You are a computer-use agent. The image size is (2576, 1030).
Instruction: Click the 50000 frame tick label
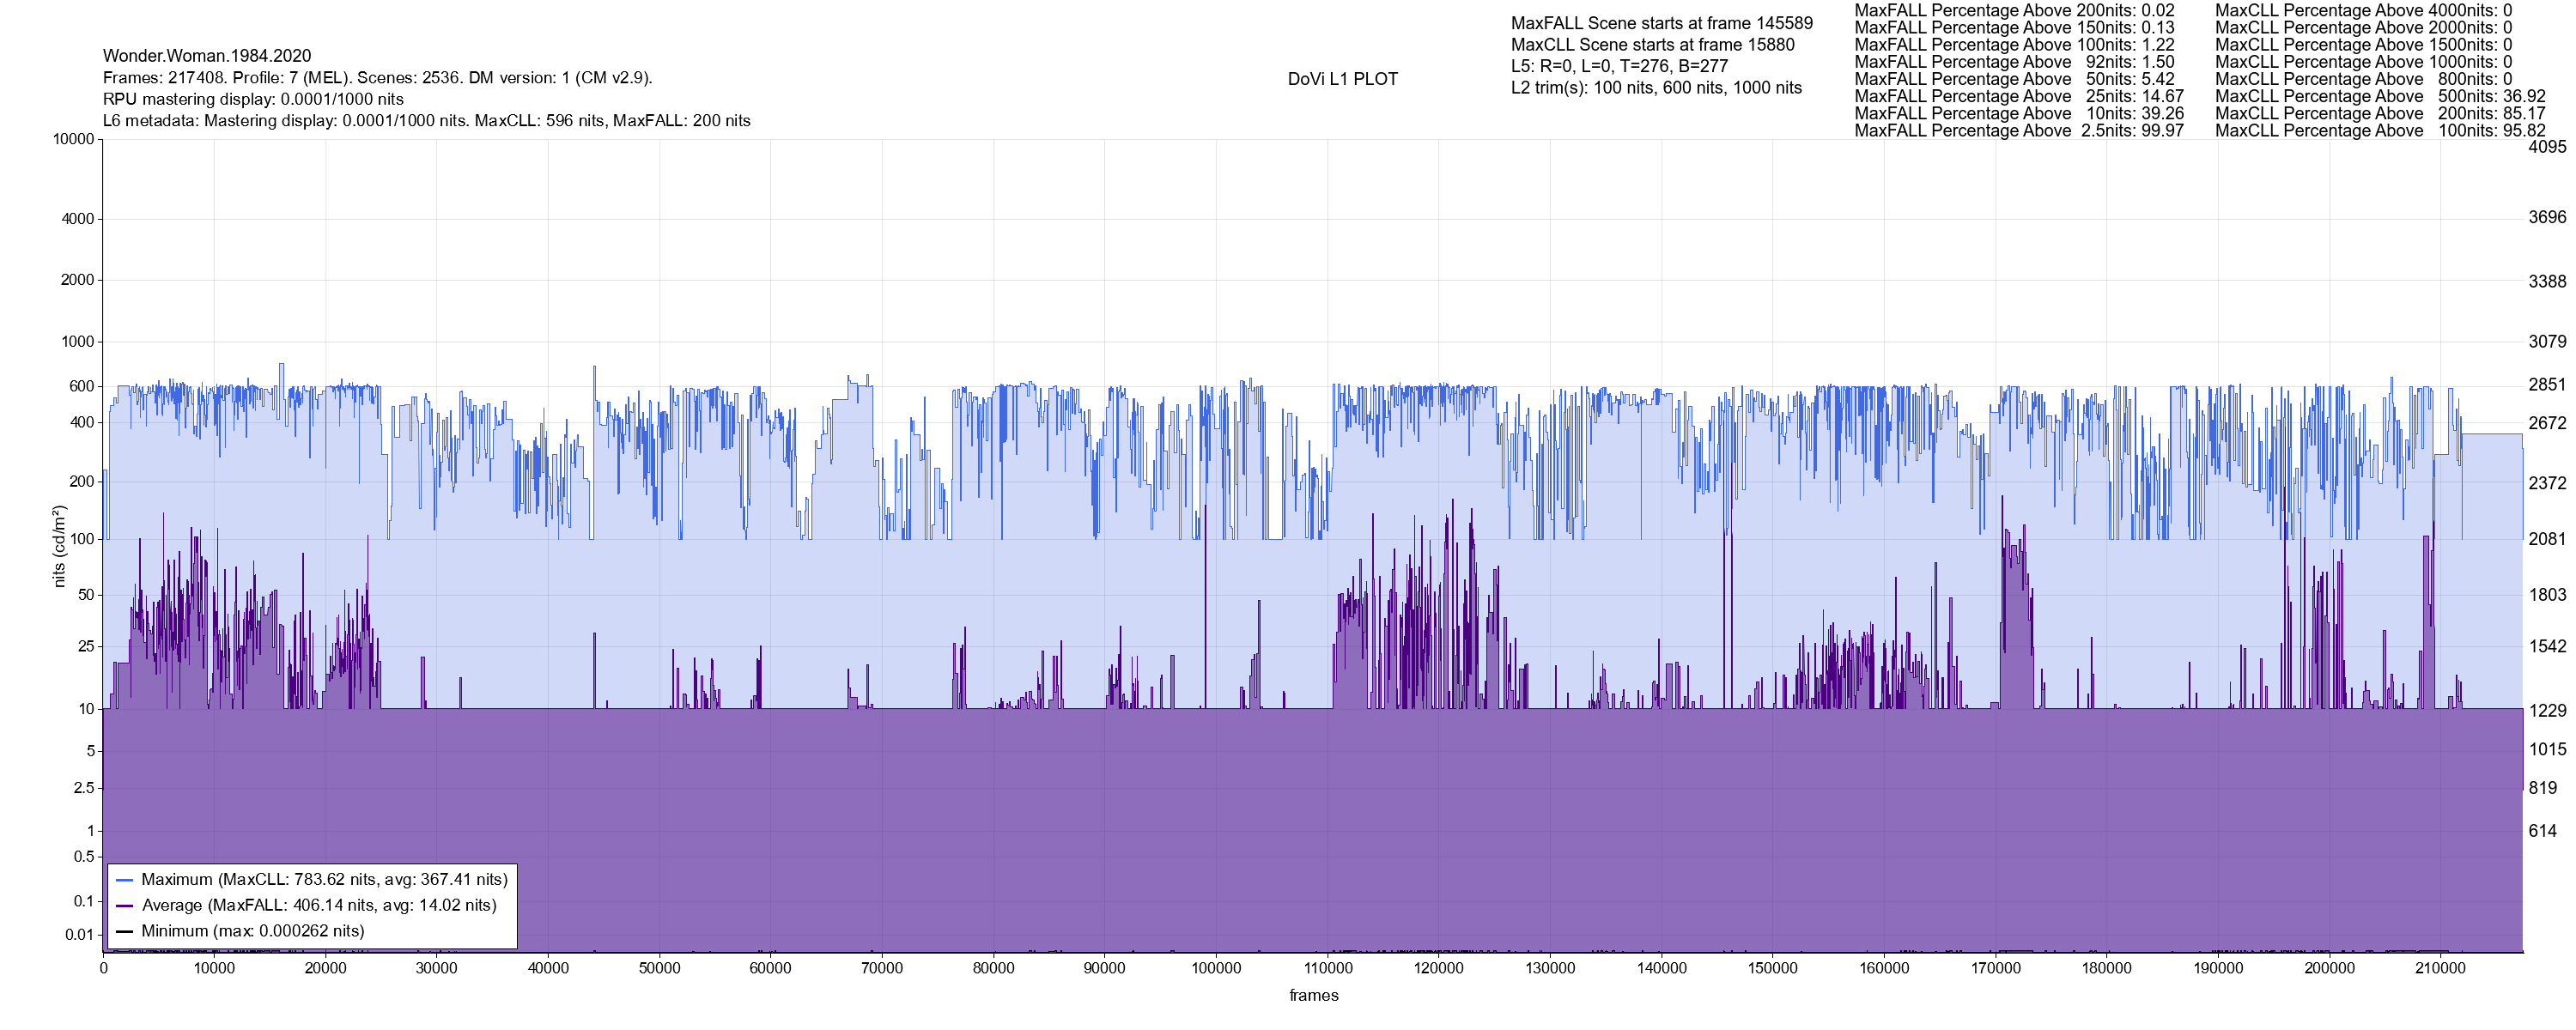coord(659,968)
